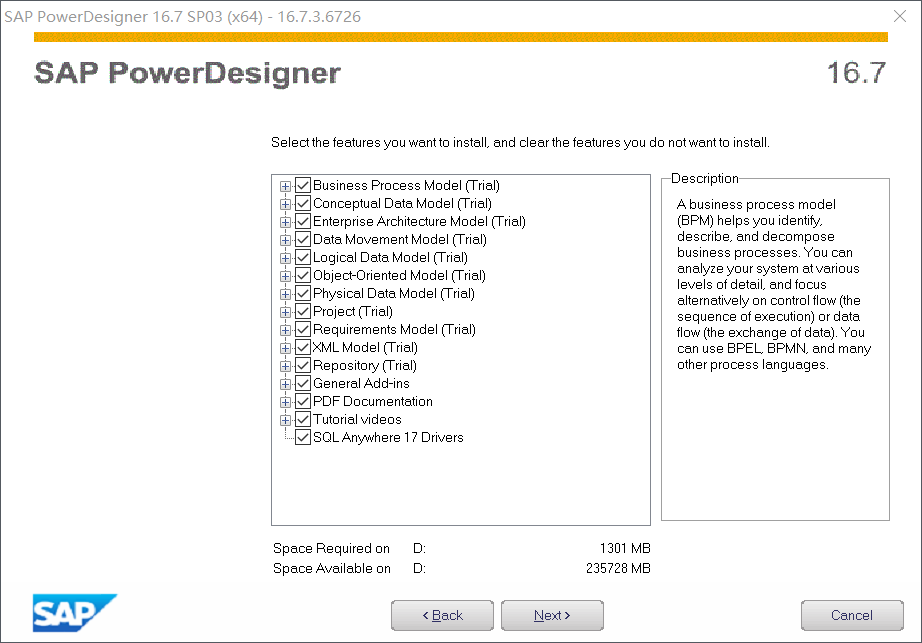Select Repository (Trial) label
The height and width of the screenshot is (643, 922).
point(365,366)
